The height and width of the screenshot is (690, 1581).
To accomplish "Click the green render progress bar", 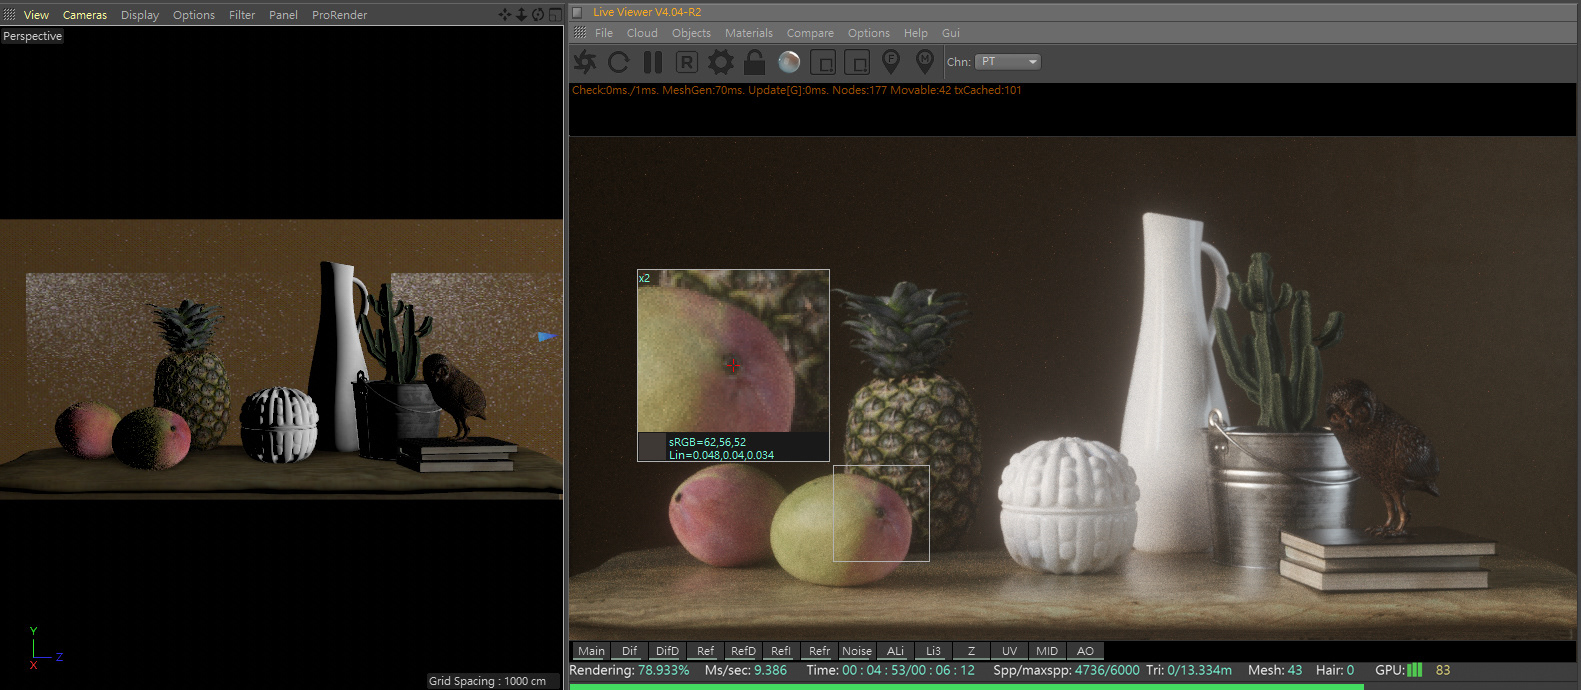I will [x=965, y=686].
